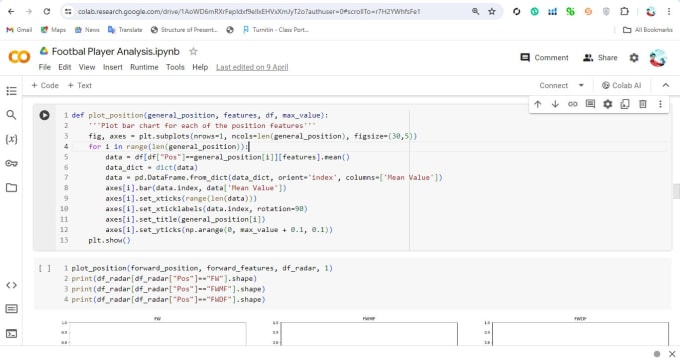This screenshot has height=361, width=680.
Task: Open code snippets panel
Action: 11,285
